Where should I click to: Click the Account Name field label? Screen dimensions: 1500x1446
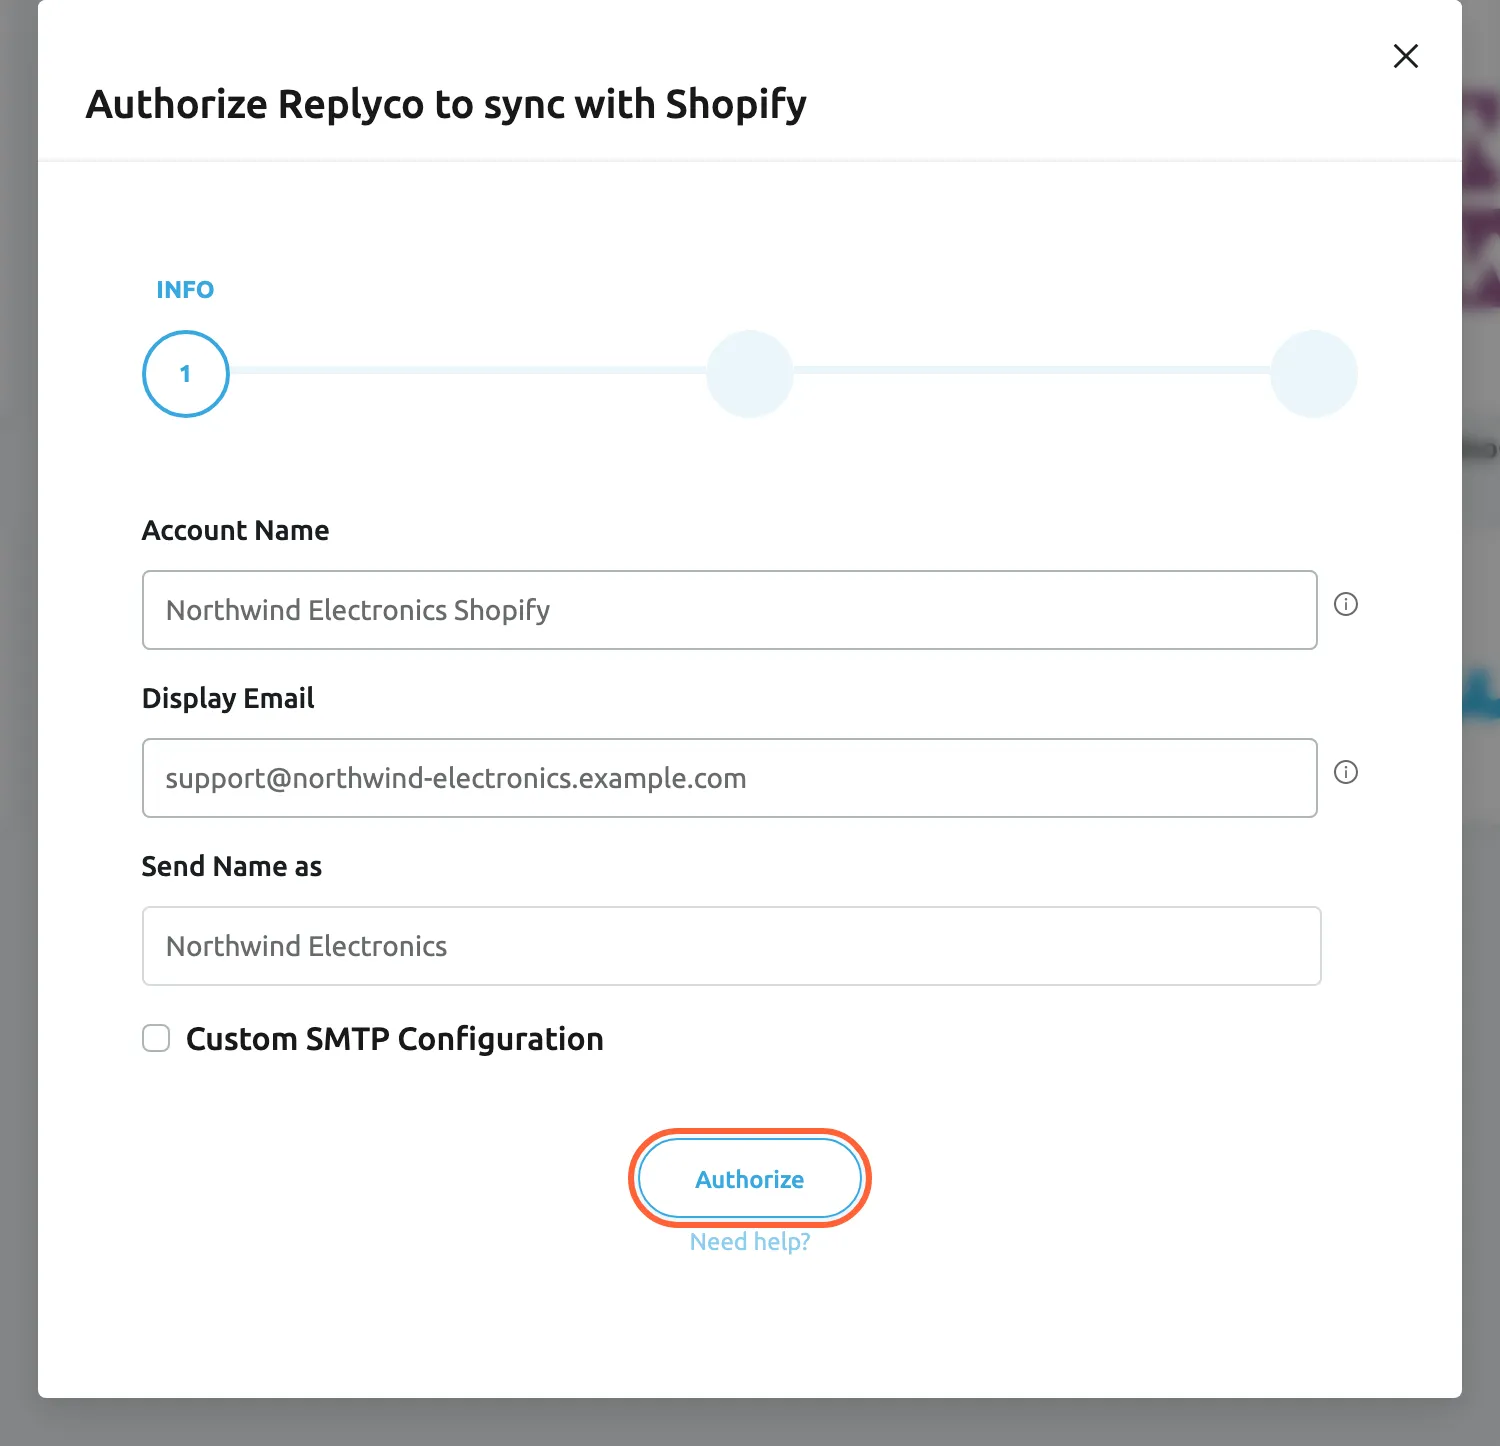(235, 531)
